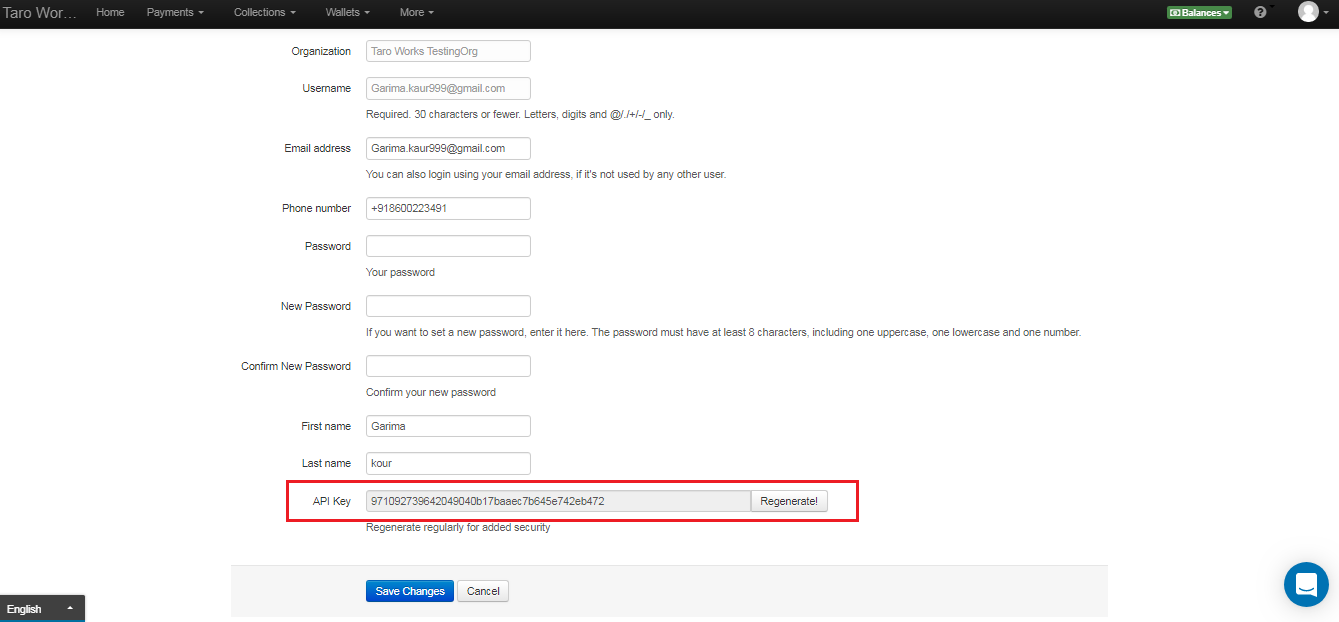
Task: Open the English language selector
Action: tap(41, 609)
